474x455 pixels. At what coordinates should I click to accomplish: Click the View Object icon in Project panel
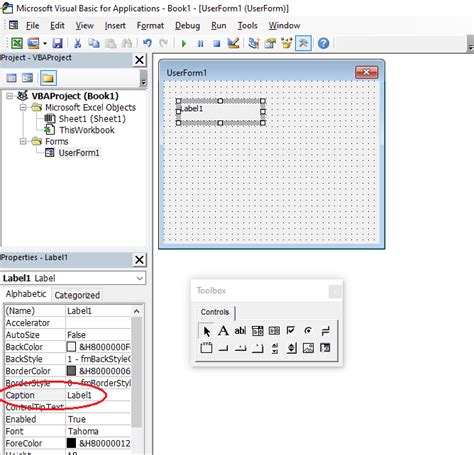[x=27, y=78]
